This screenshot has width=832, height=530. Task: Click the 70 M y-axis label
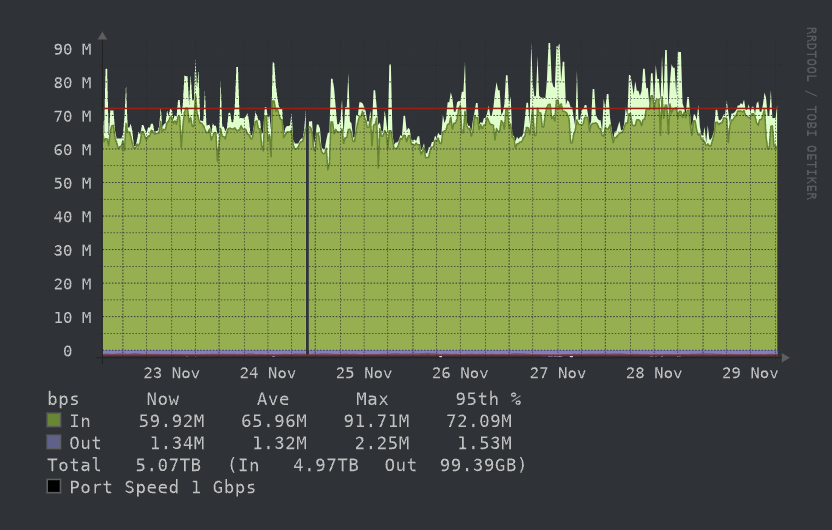(x=72, y=116)
